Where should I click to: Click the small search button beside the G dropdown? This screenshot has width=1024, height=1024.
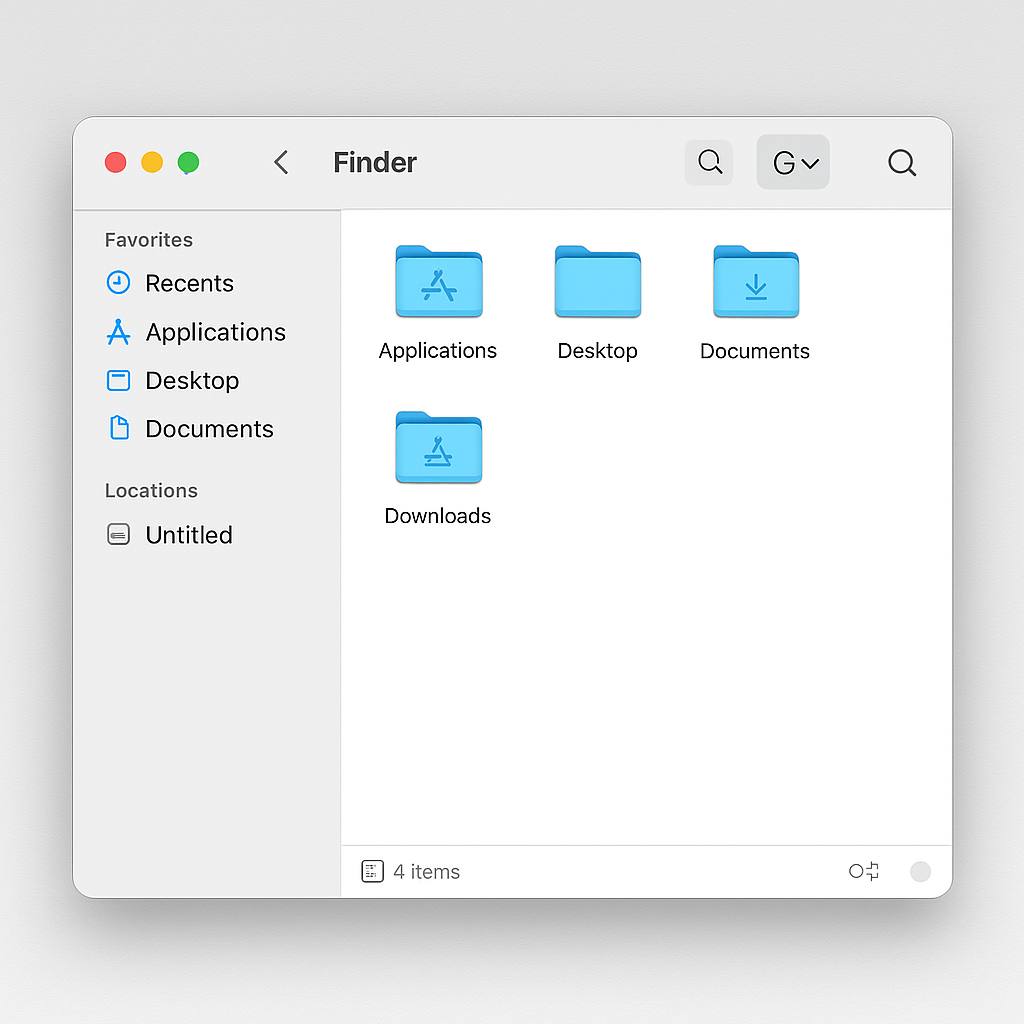(x=709, y=162)
